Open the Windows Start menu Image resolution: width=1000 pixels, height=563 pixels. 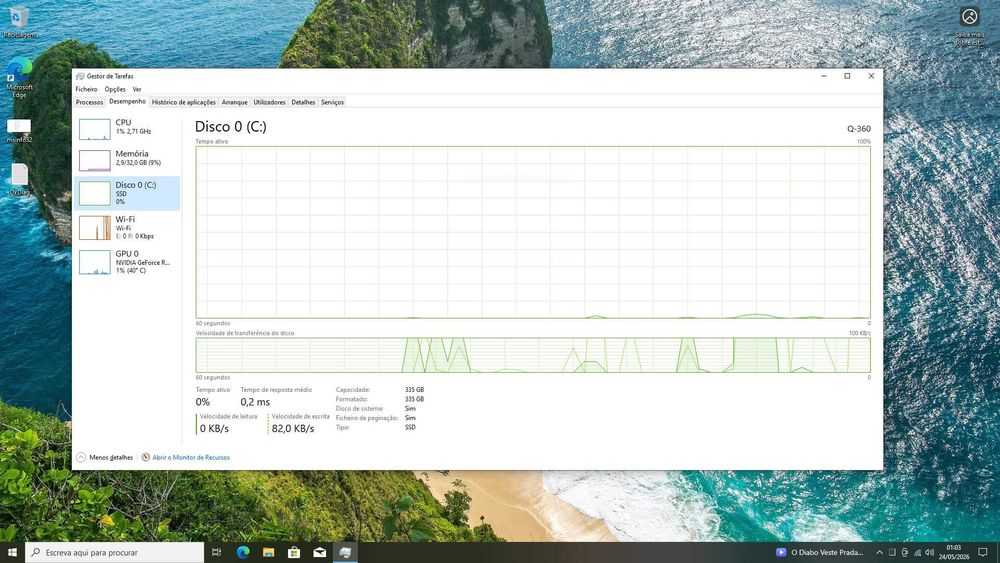(x=12, y=552)
